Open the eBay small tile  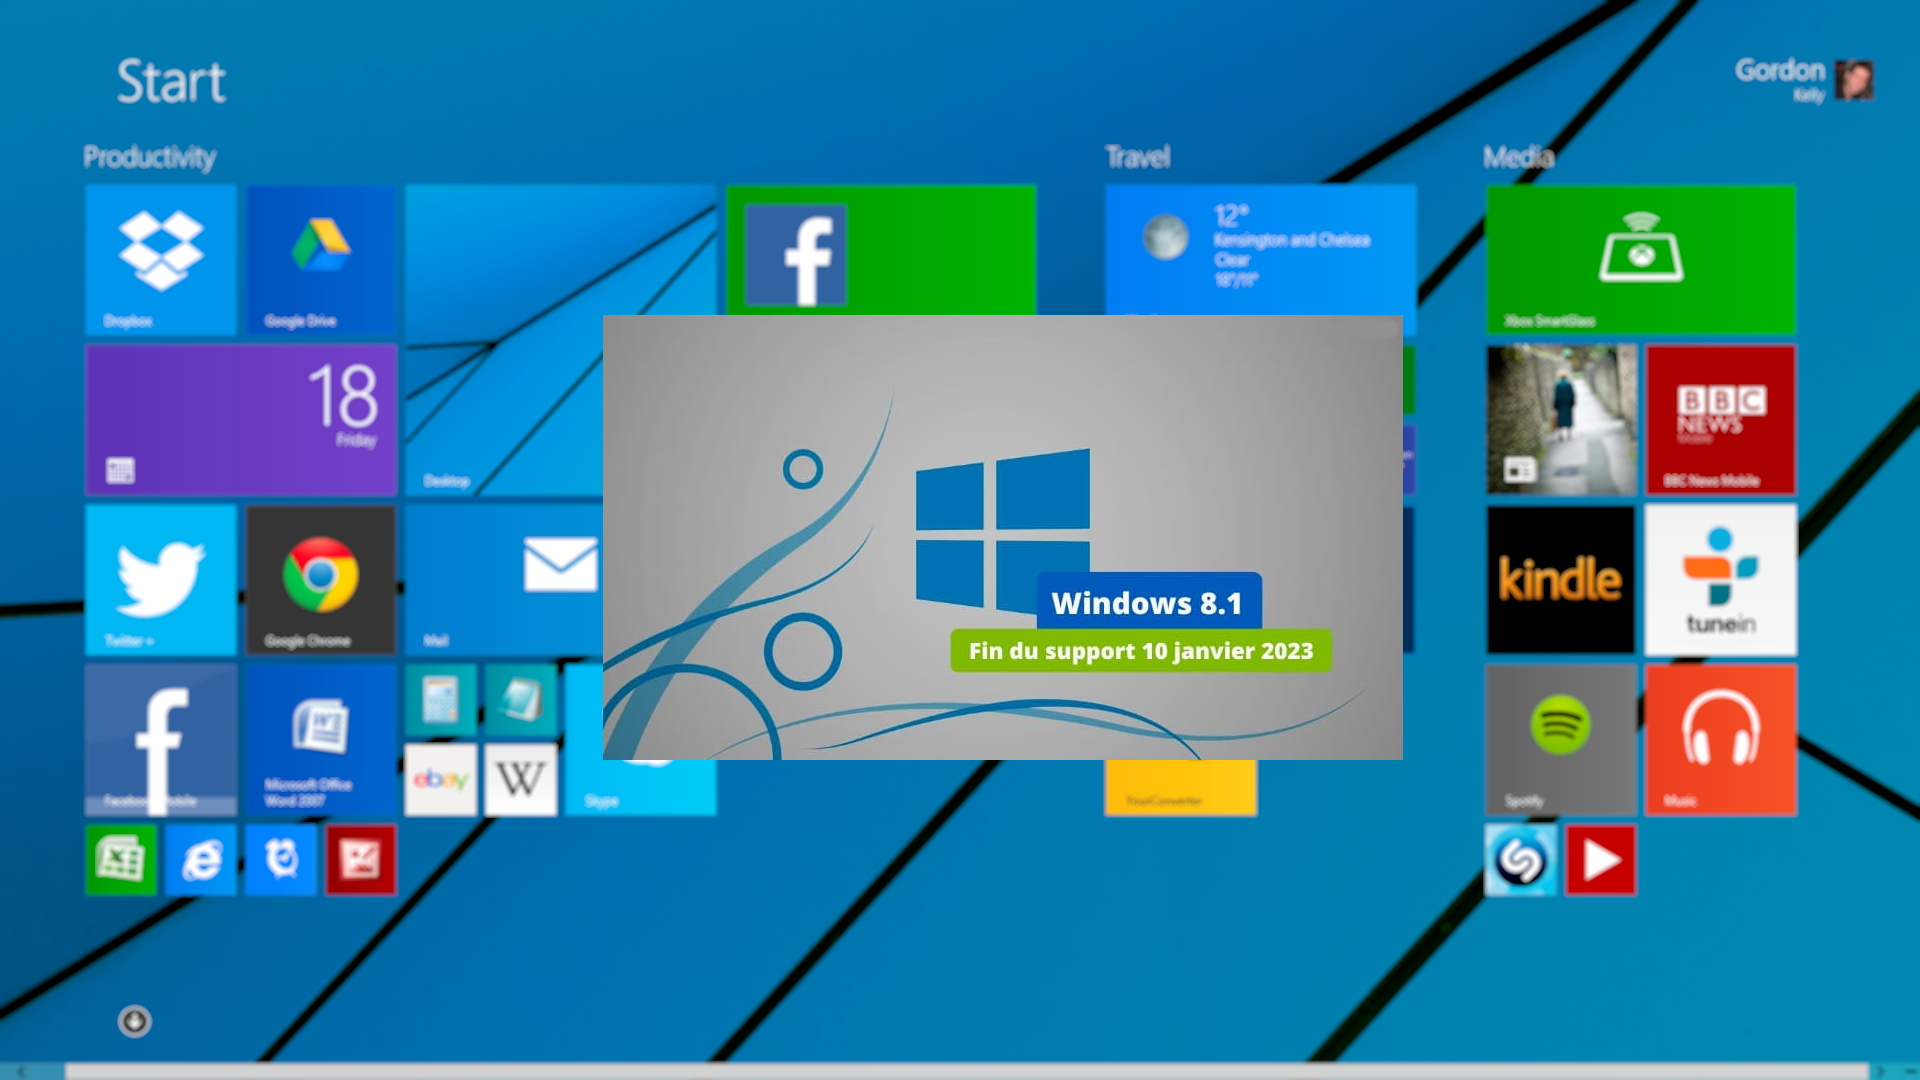(x=441, y=780)
